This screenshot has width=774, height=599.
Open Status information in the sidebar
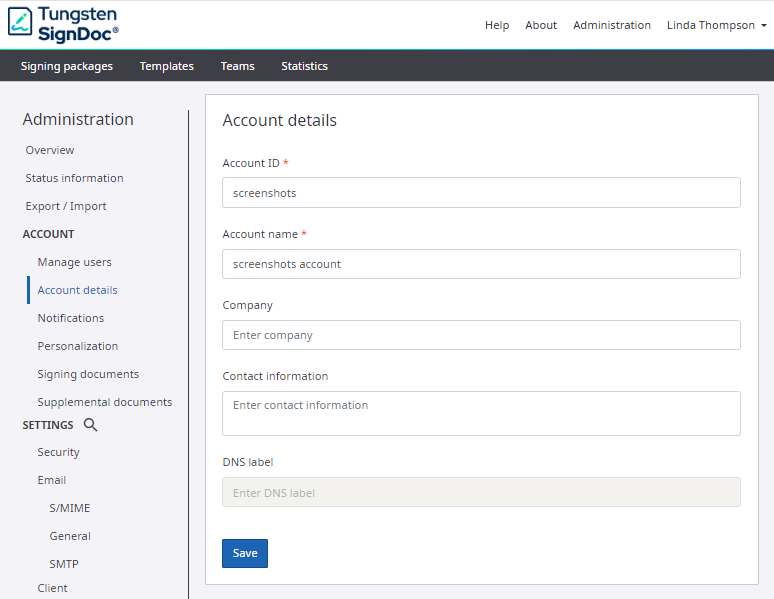(75, 178)
